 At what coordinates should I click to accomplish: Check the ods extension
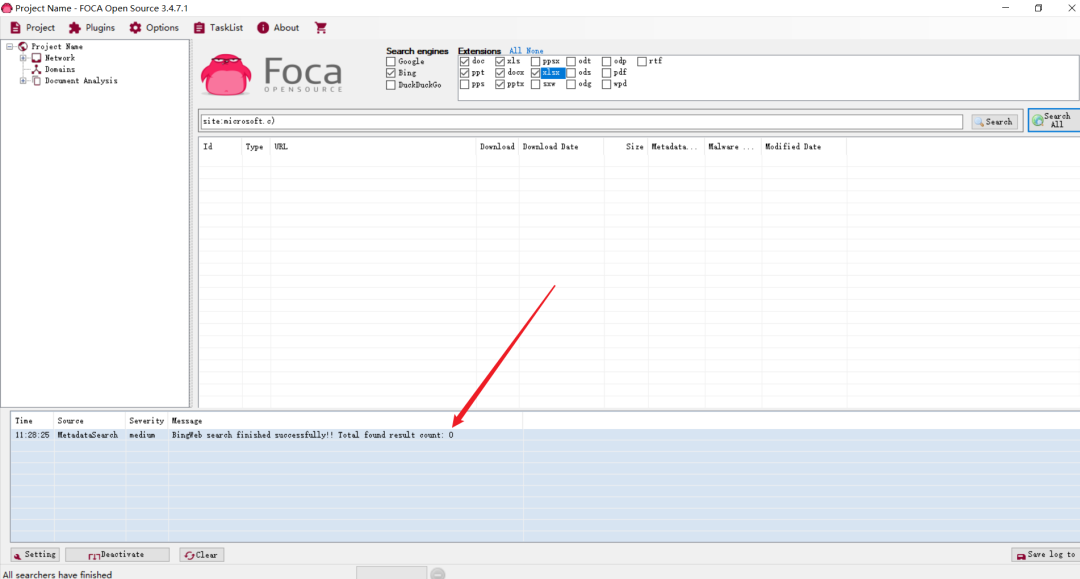(571, 73)
